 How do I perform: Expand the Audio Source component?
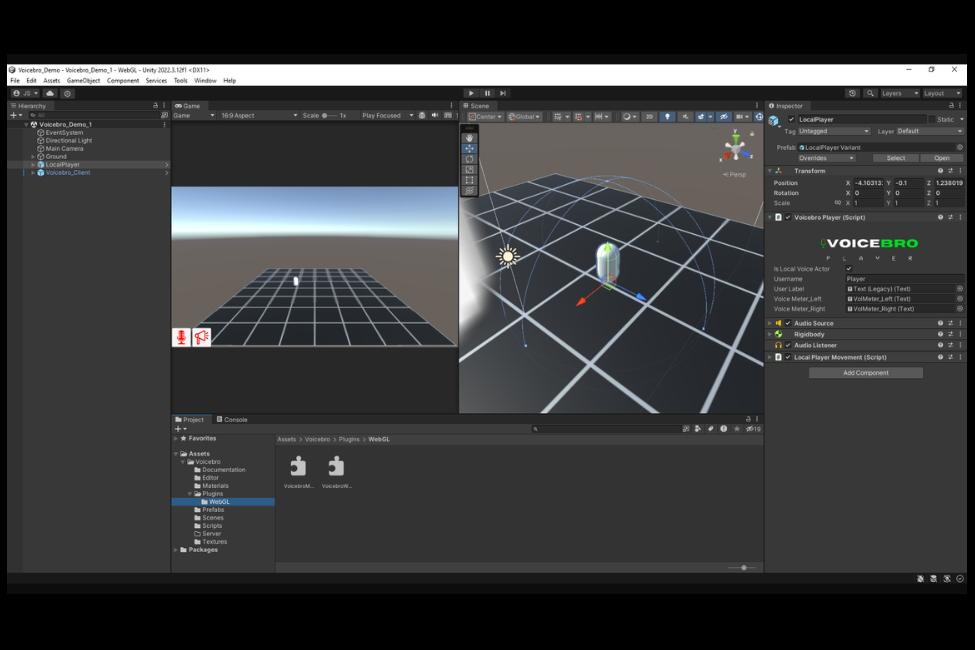coord(770,323)
